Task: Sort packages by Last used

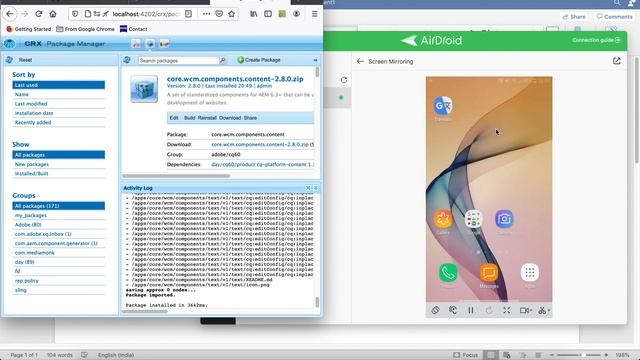Action: tap(58, 85)
